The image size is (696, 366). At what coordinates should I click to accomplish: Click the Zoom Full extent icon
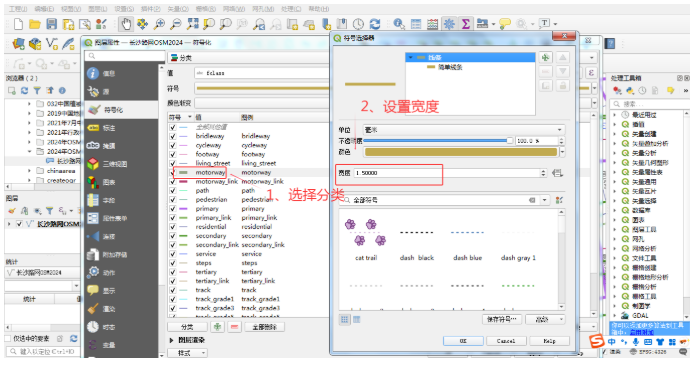[x=192, y=24]
